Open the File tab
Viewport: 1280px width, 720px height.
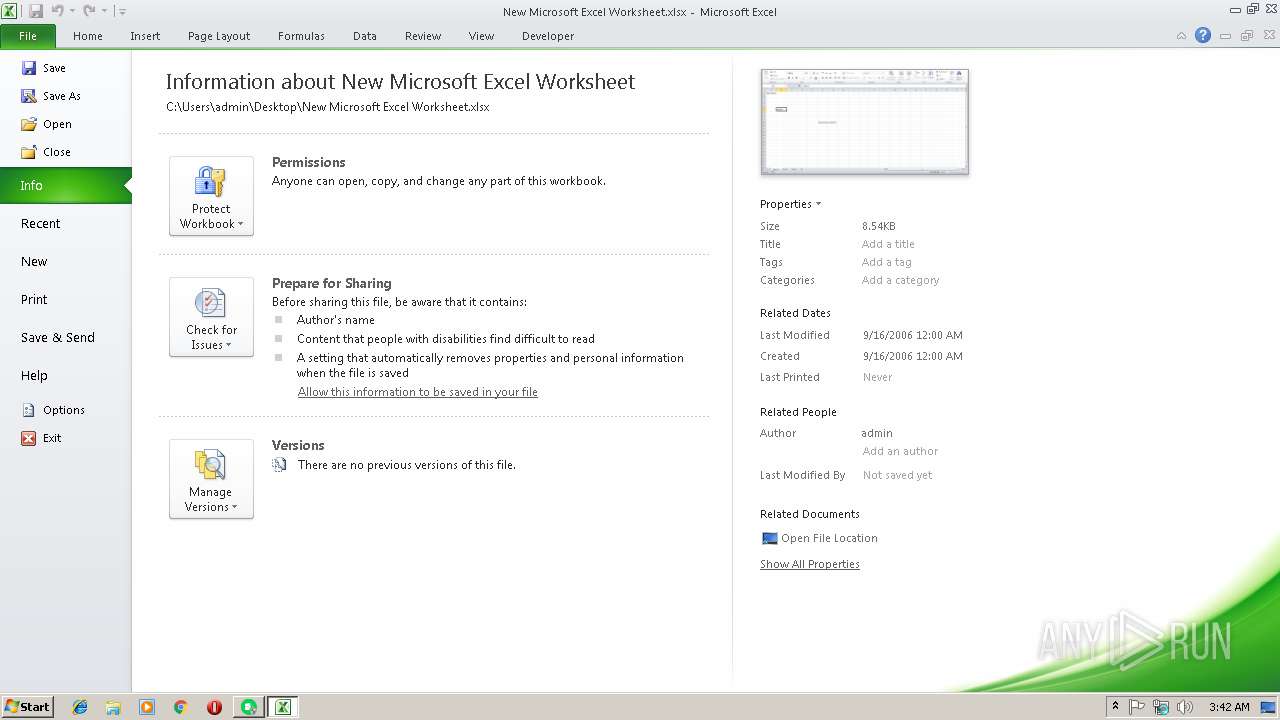click(28, 36)
